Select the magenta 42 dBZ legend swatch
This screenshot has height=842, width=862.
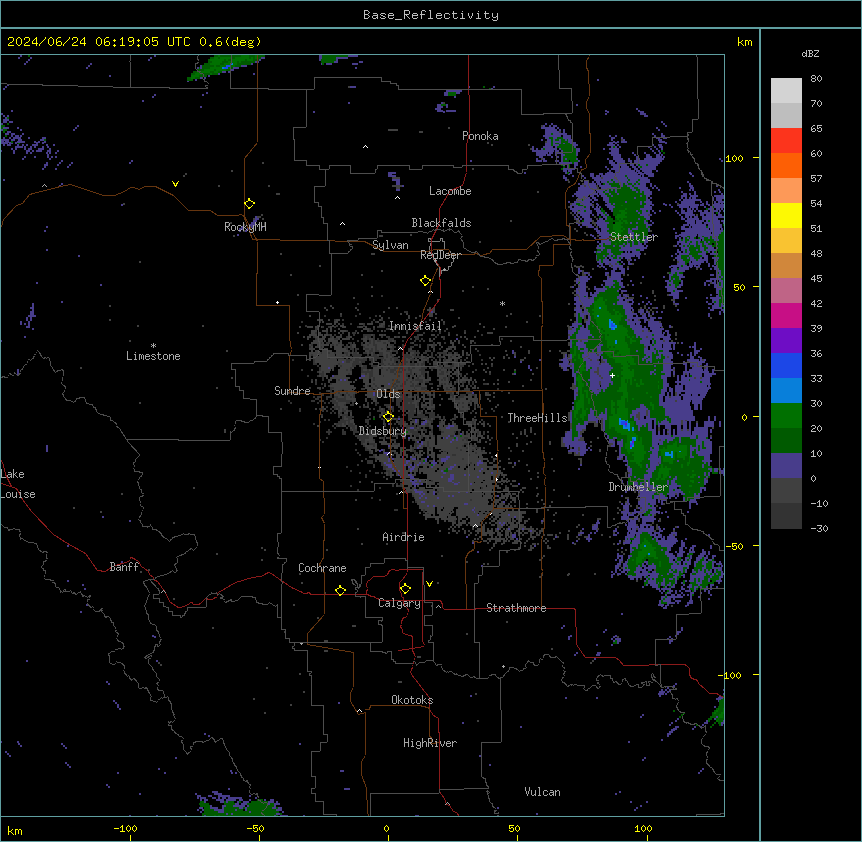tap(786, 315)
